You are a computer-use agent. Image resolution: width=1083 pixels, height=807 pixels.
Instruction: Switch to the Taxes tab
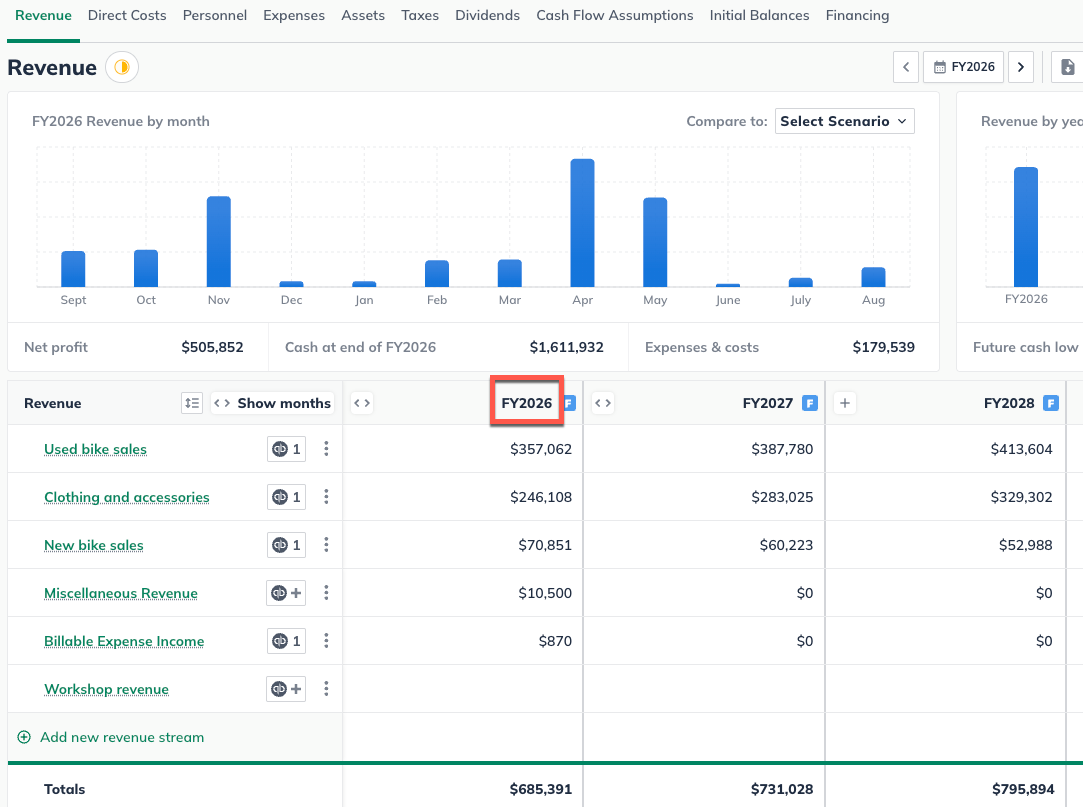[420, 15]
